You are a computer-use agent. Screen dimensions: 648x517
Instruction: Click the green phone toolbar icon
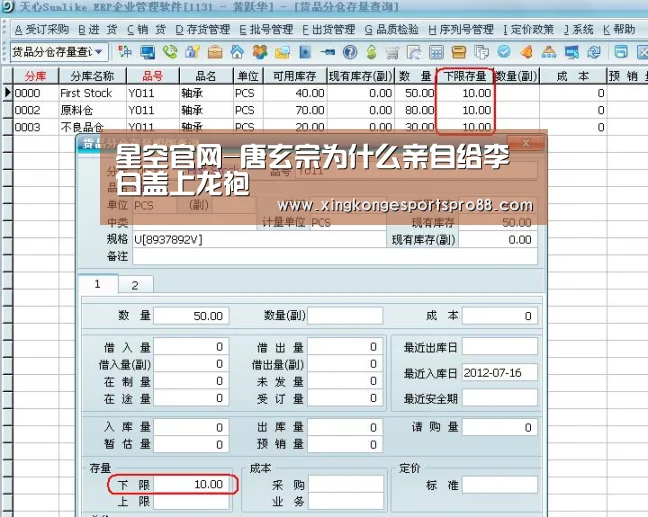pyautogui.click(x=169, y=52)
